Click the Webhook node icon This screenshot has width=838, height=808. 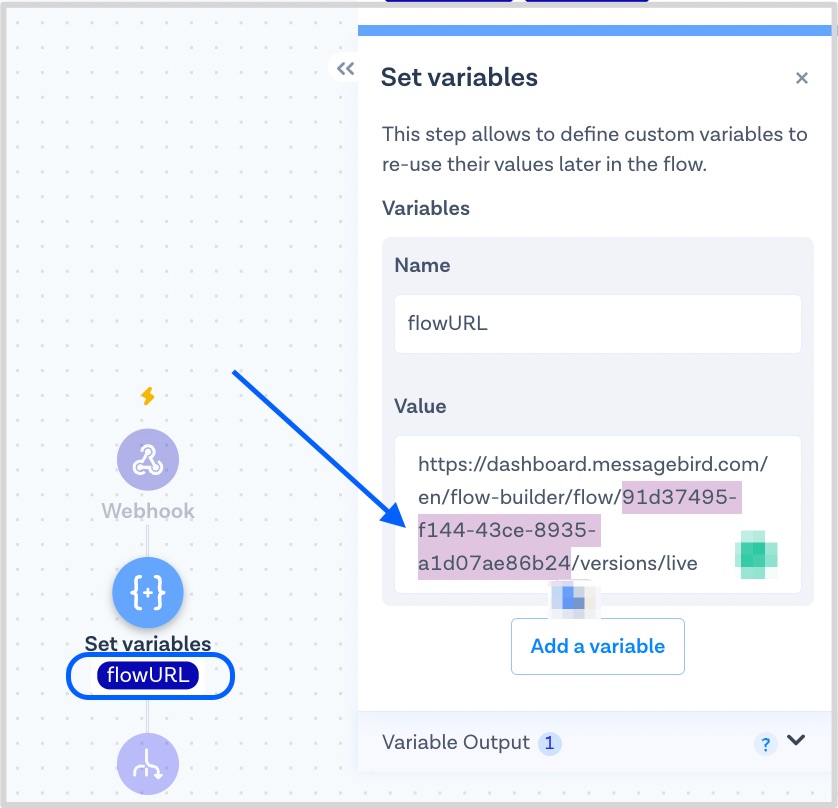(x=148, y=460)
